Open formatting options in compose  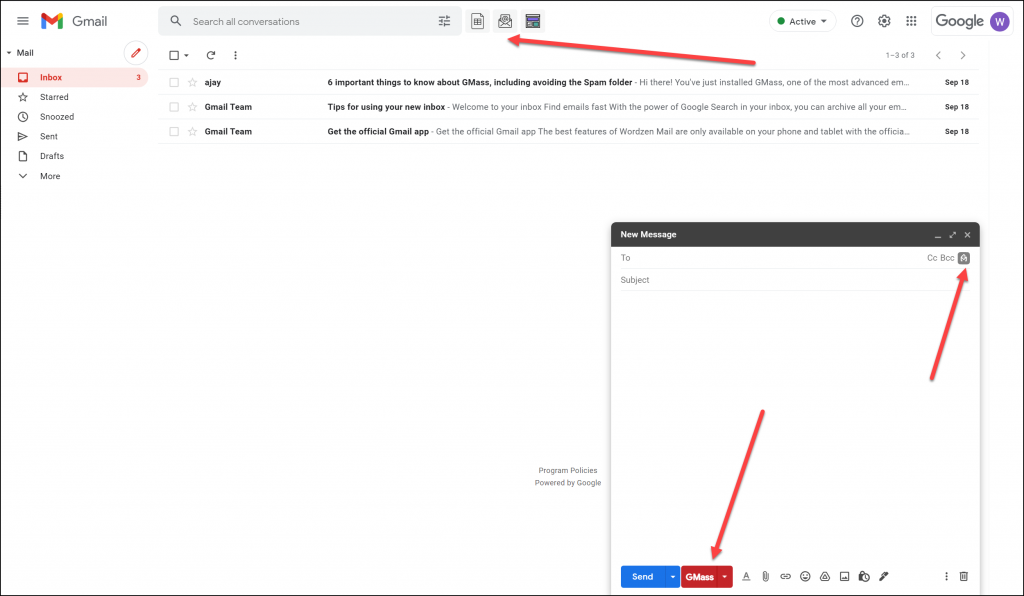746,576
